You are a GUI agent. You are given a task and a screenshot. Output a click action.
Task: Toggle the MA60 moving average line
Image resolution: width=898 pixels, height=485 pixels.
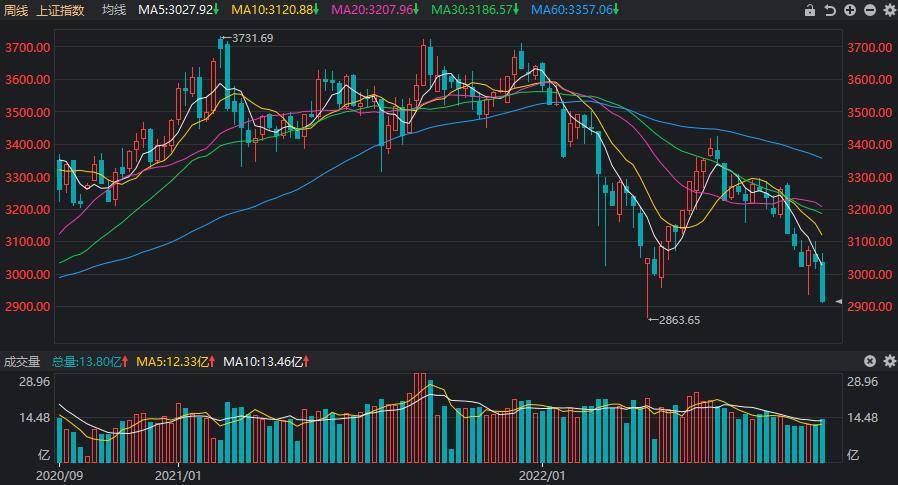click(574, 10)
